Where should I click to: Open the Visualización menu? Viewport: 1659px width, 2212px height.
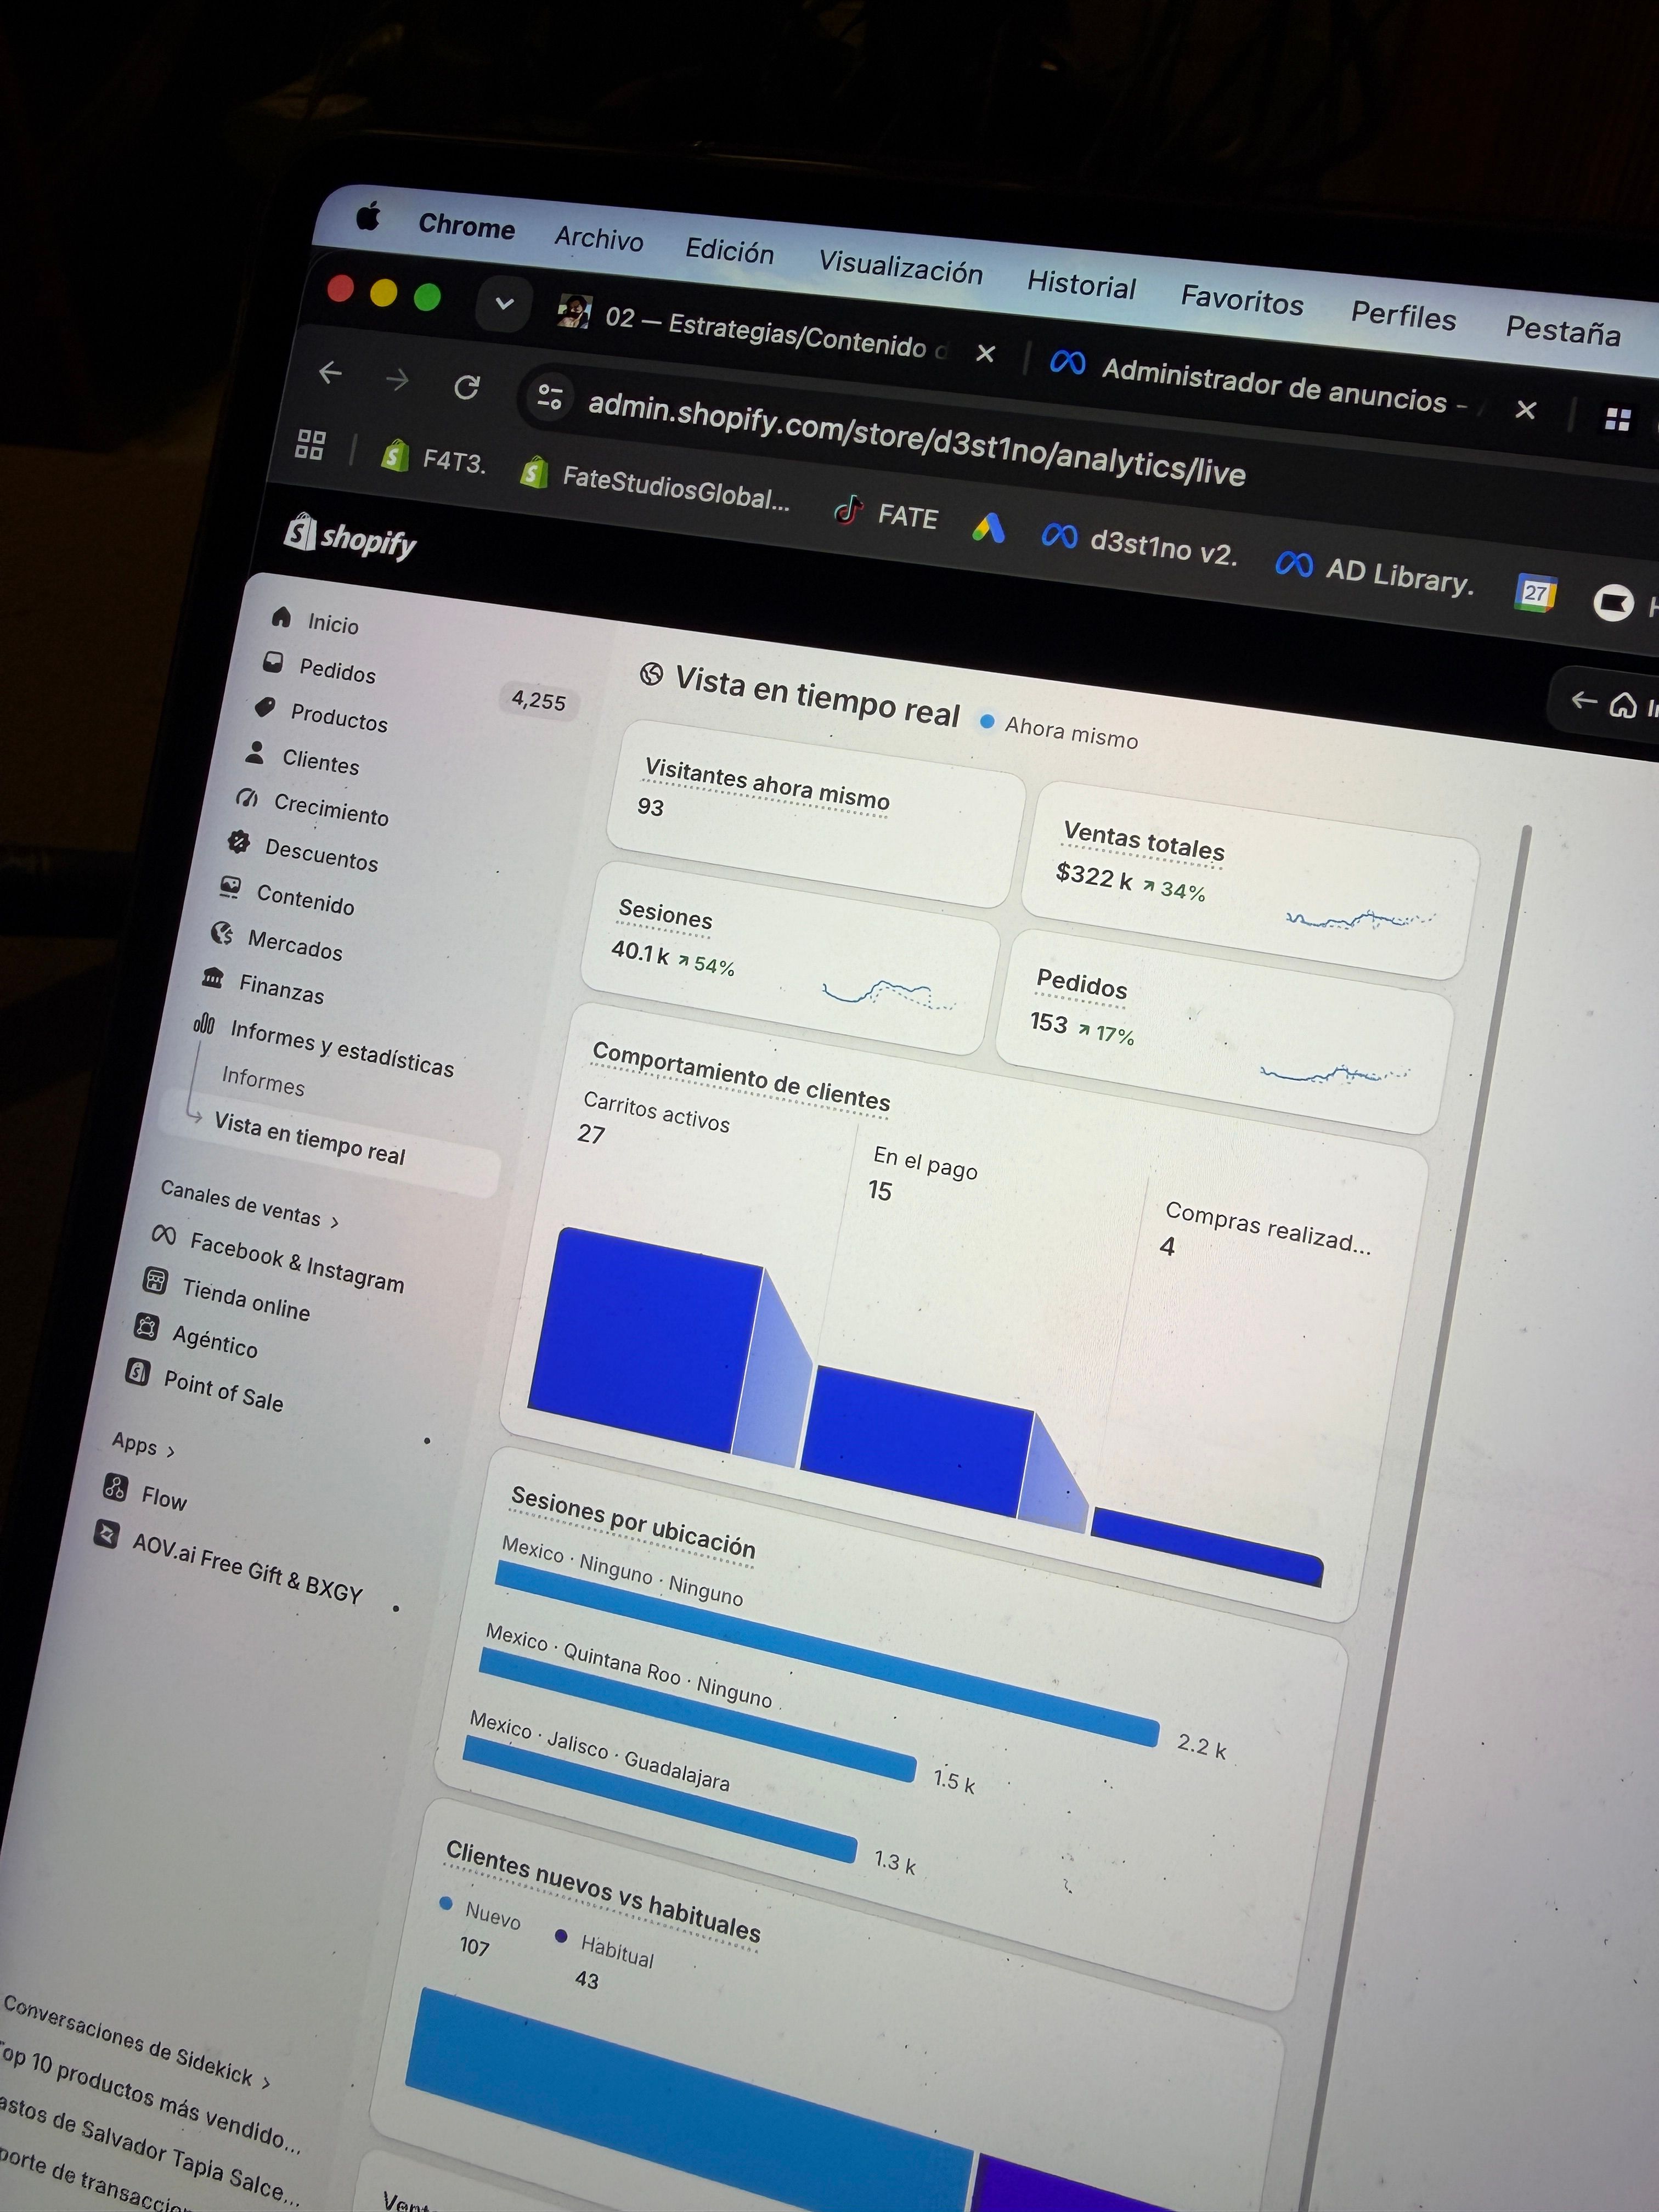pos(900,266)
